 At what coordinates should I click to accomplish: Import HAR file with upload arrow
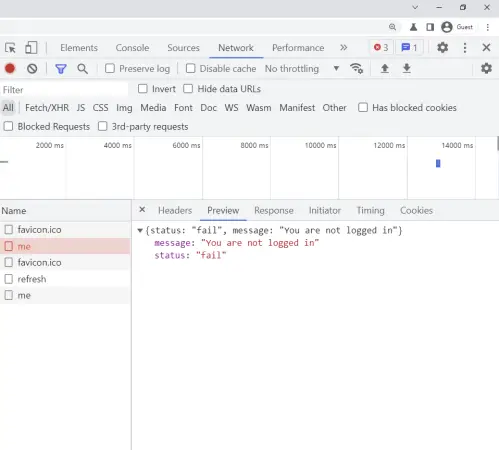tap(385, 68)
